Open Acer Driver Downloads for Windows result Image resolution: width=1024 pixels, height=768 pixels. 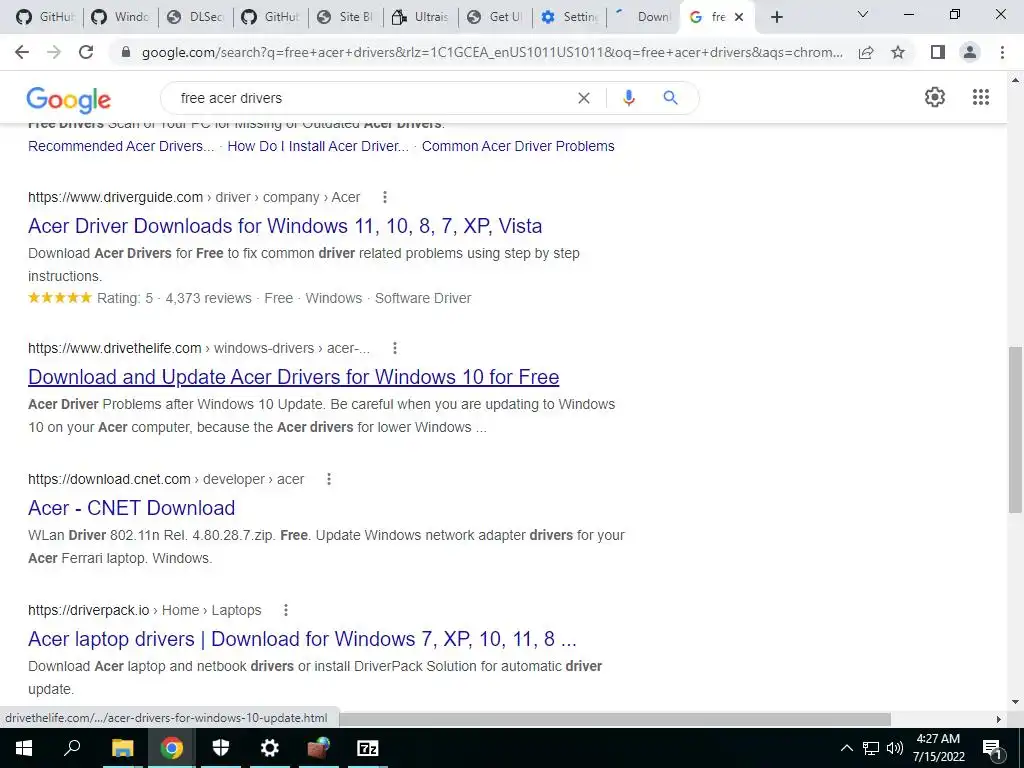pyautogui.click(x=285, y=226)
